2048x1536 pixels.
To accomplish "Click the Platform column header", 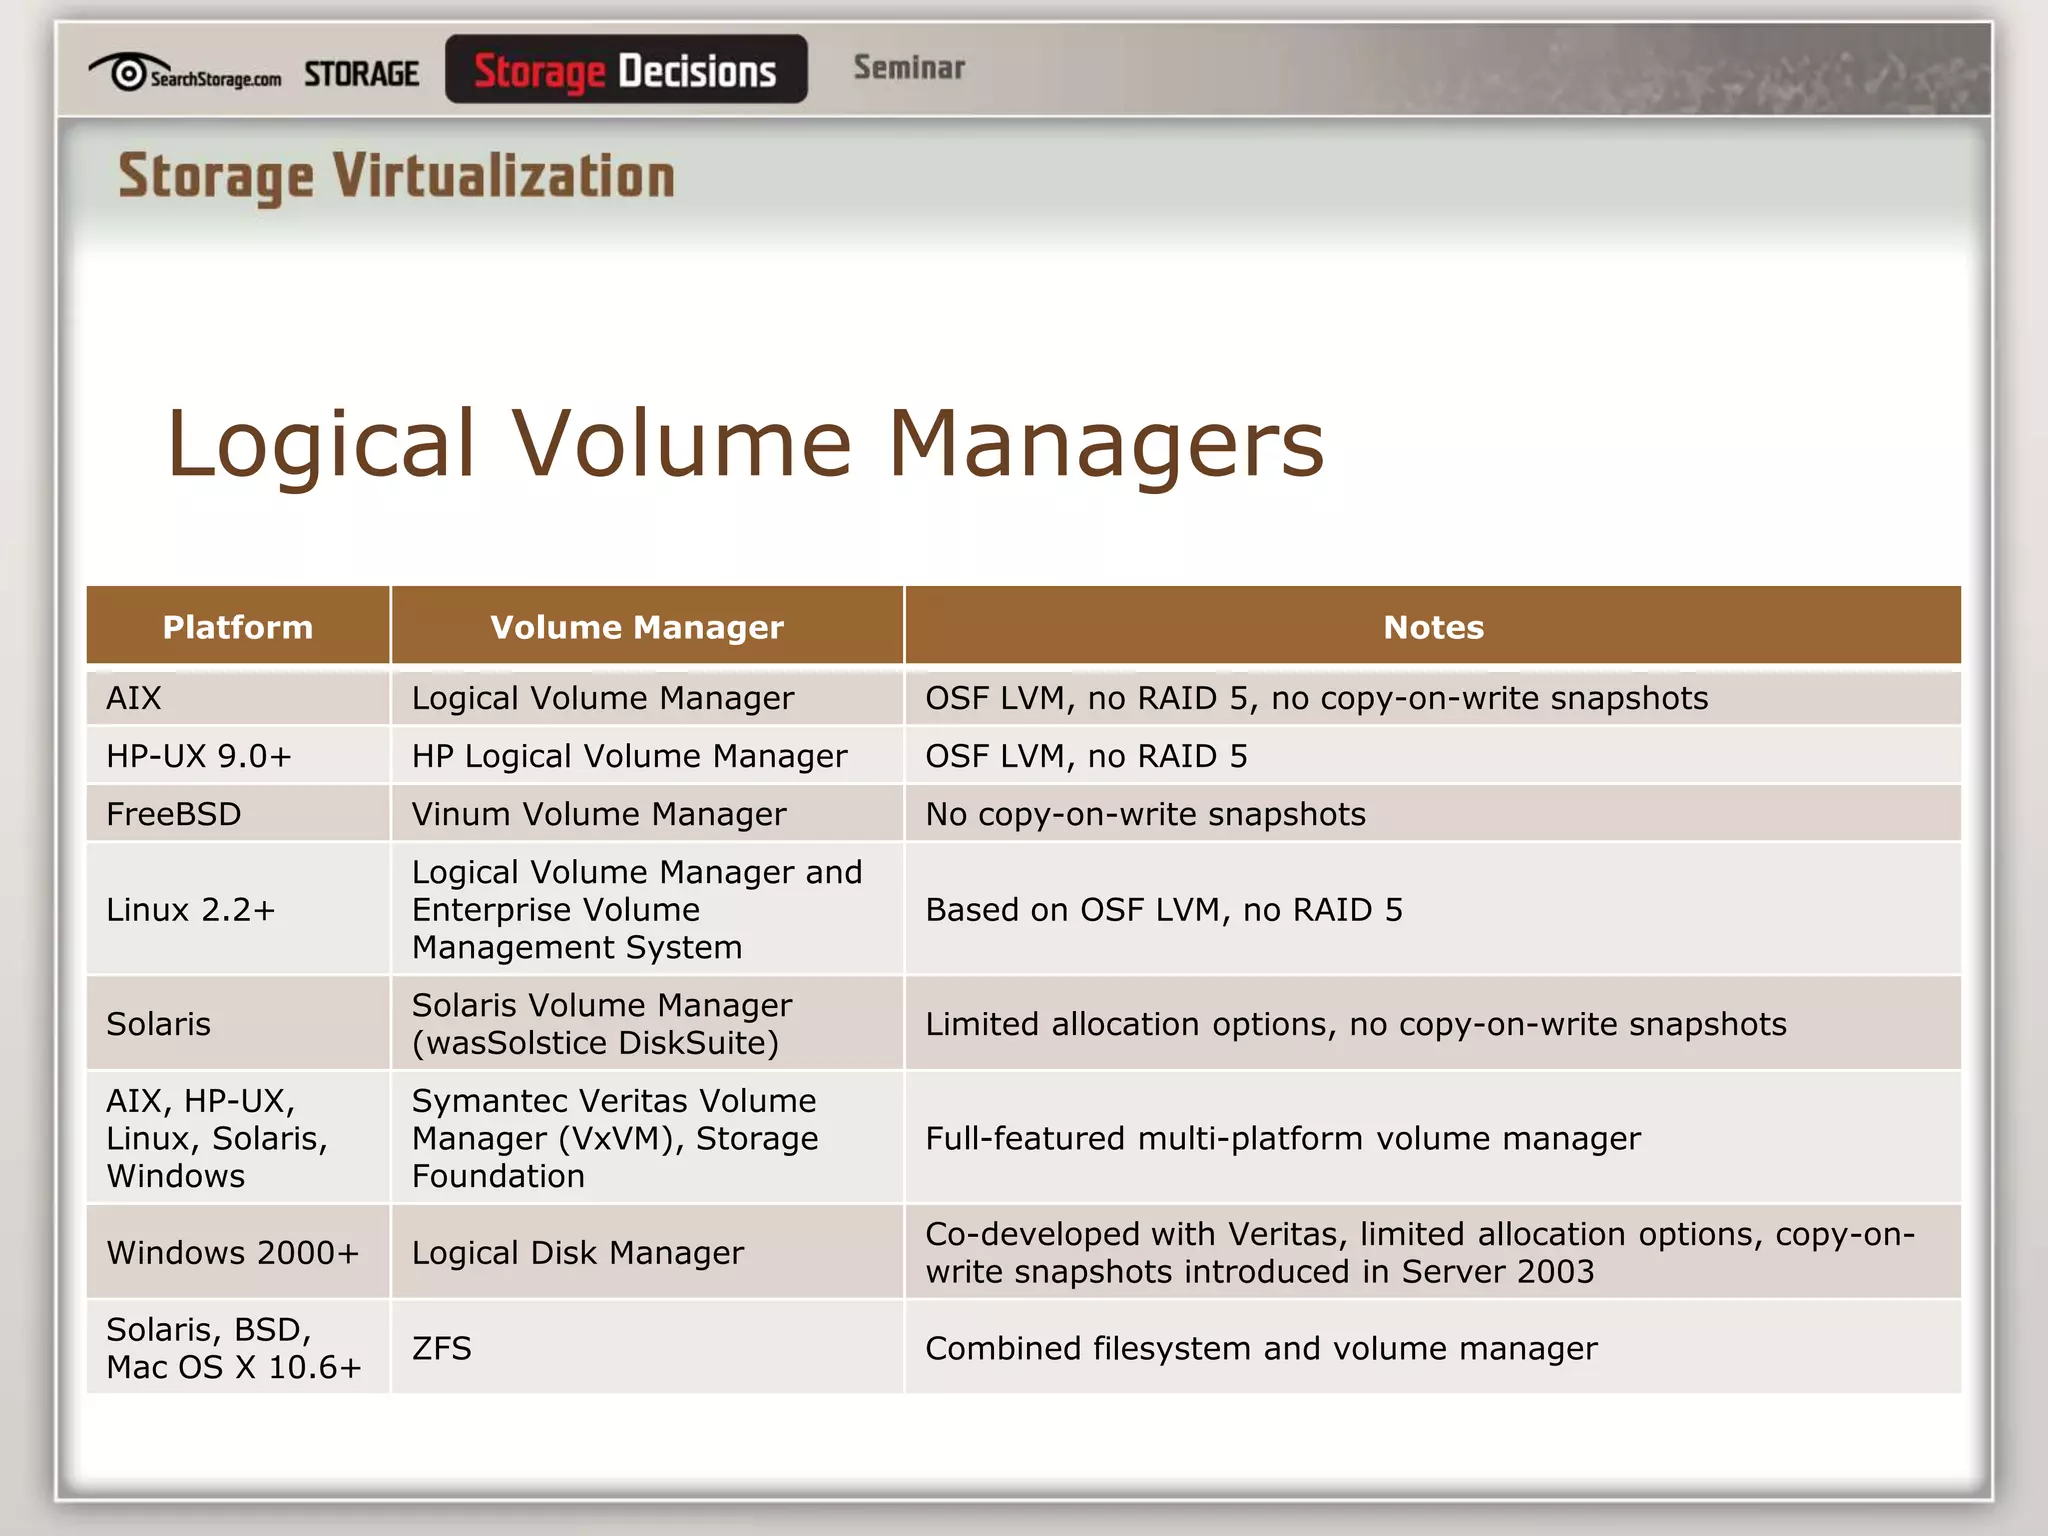I will pos(238,627).
